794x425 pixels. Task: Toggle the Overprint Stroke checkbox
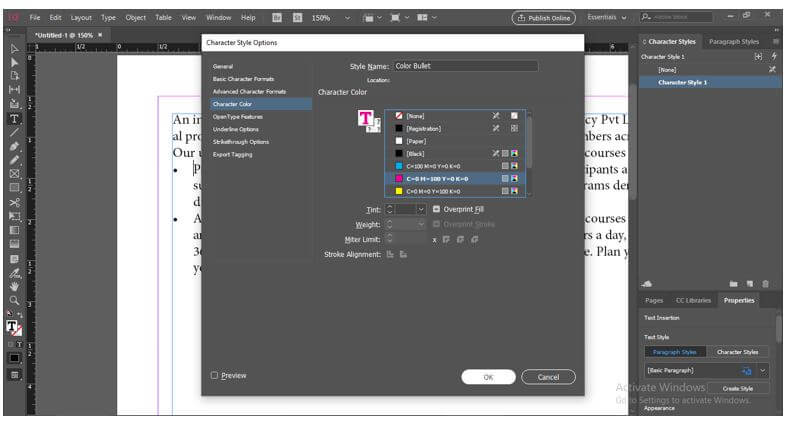(436, 224)
